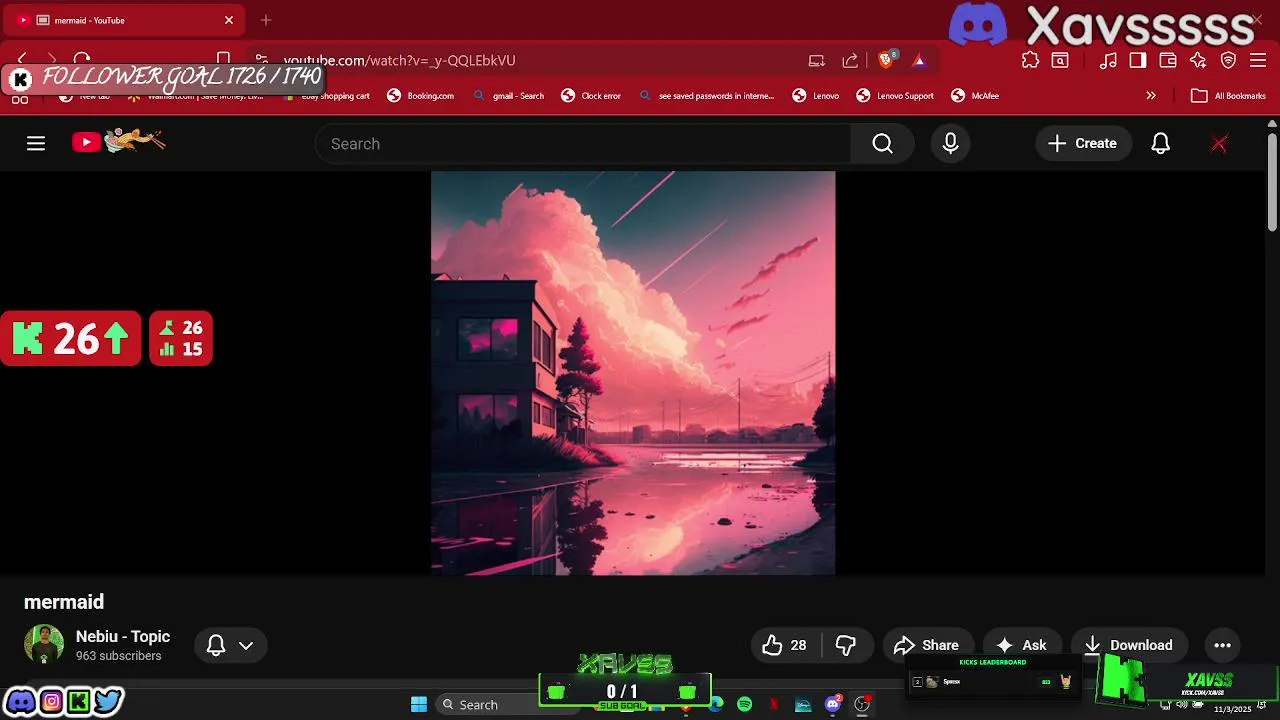Viewport: 1280px width, 720px height.
Task: Open Leo AI sparkle icon
Action: point(1198,60)
